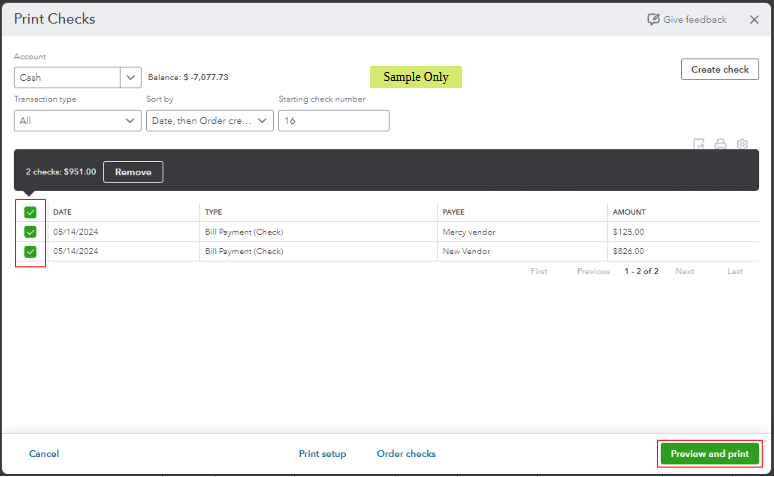Open the Order checks link
This screenshot has width=774, height=477.
(406, 453)
